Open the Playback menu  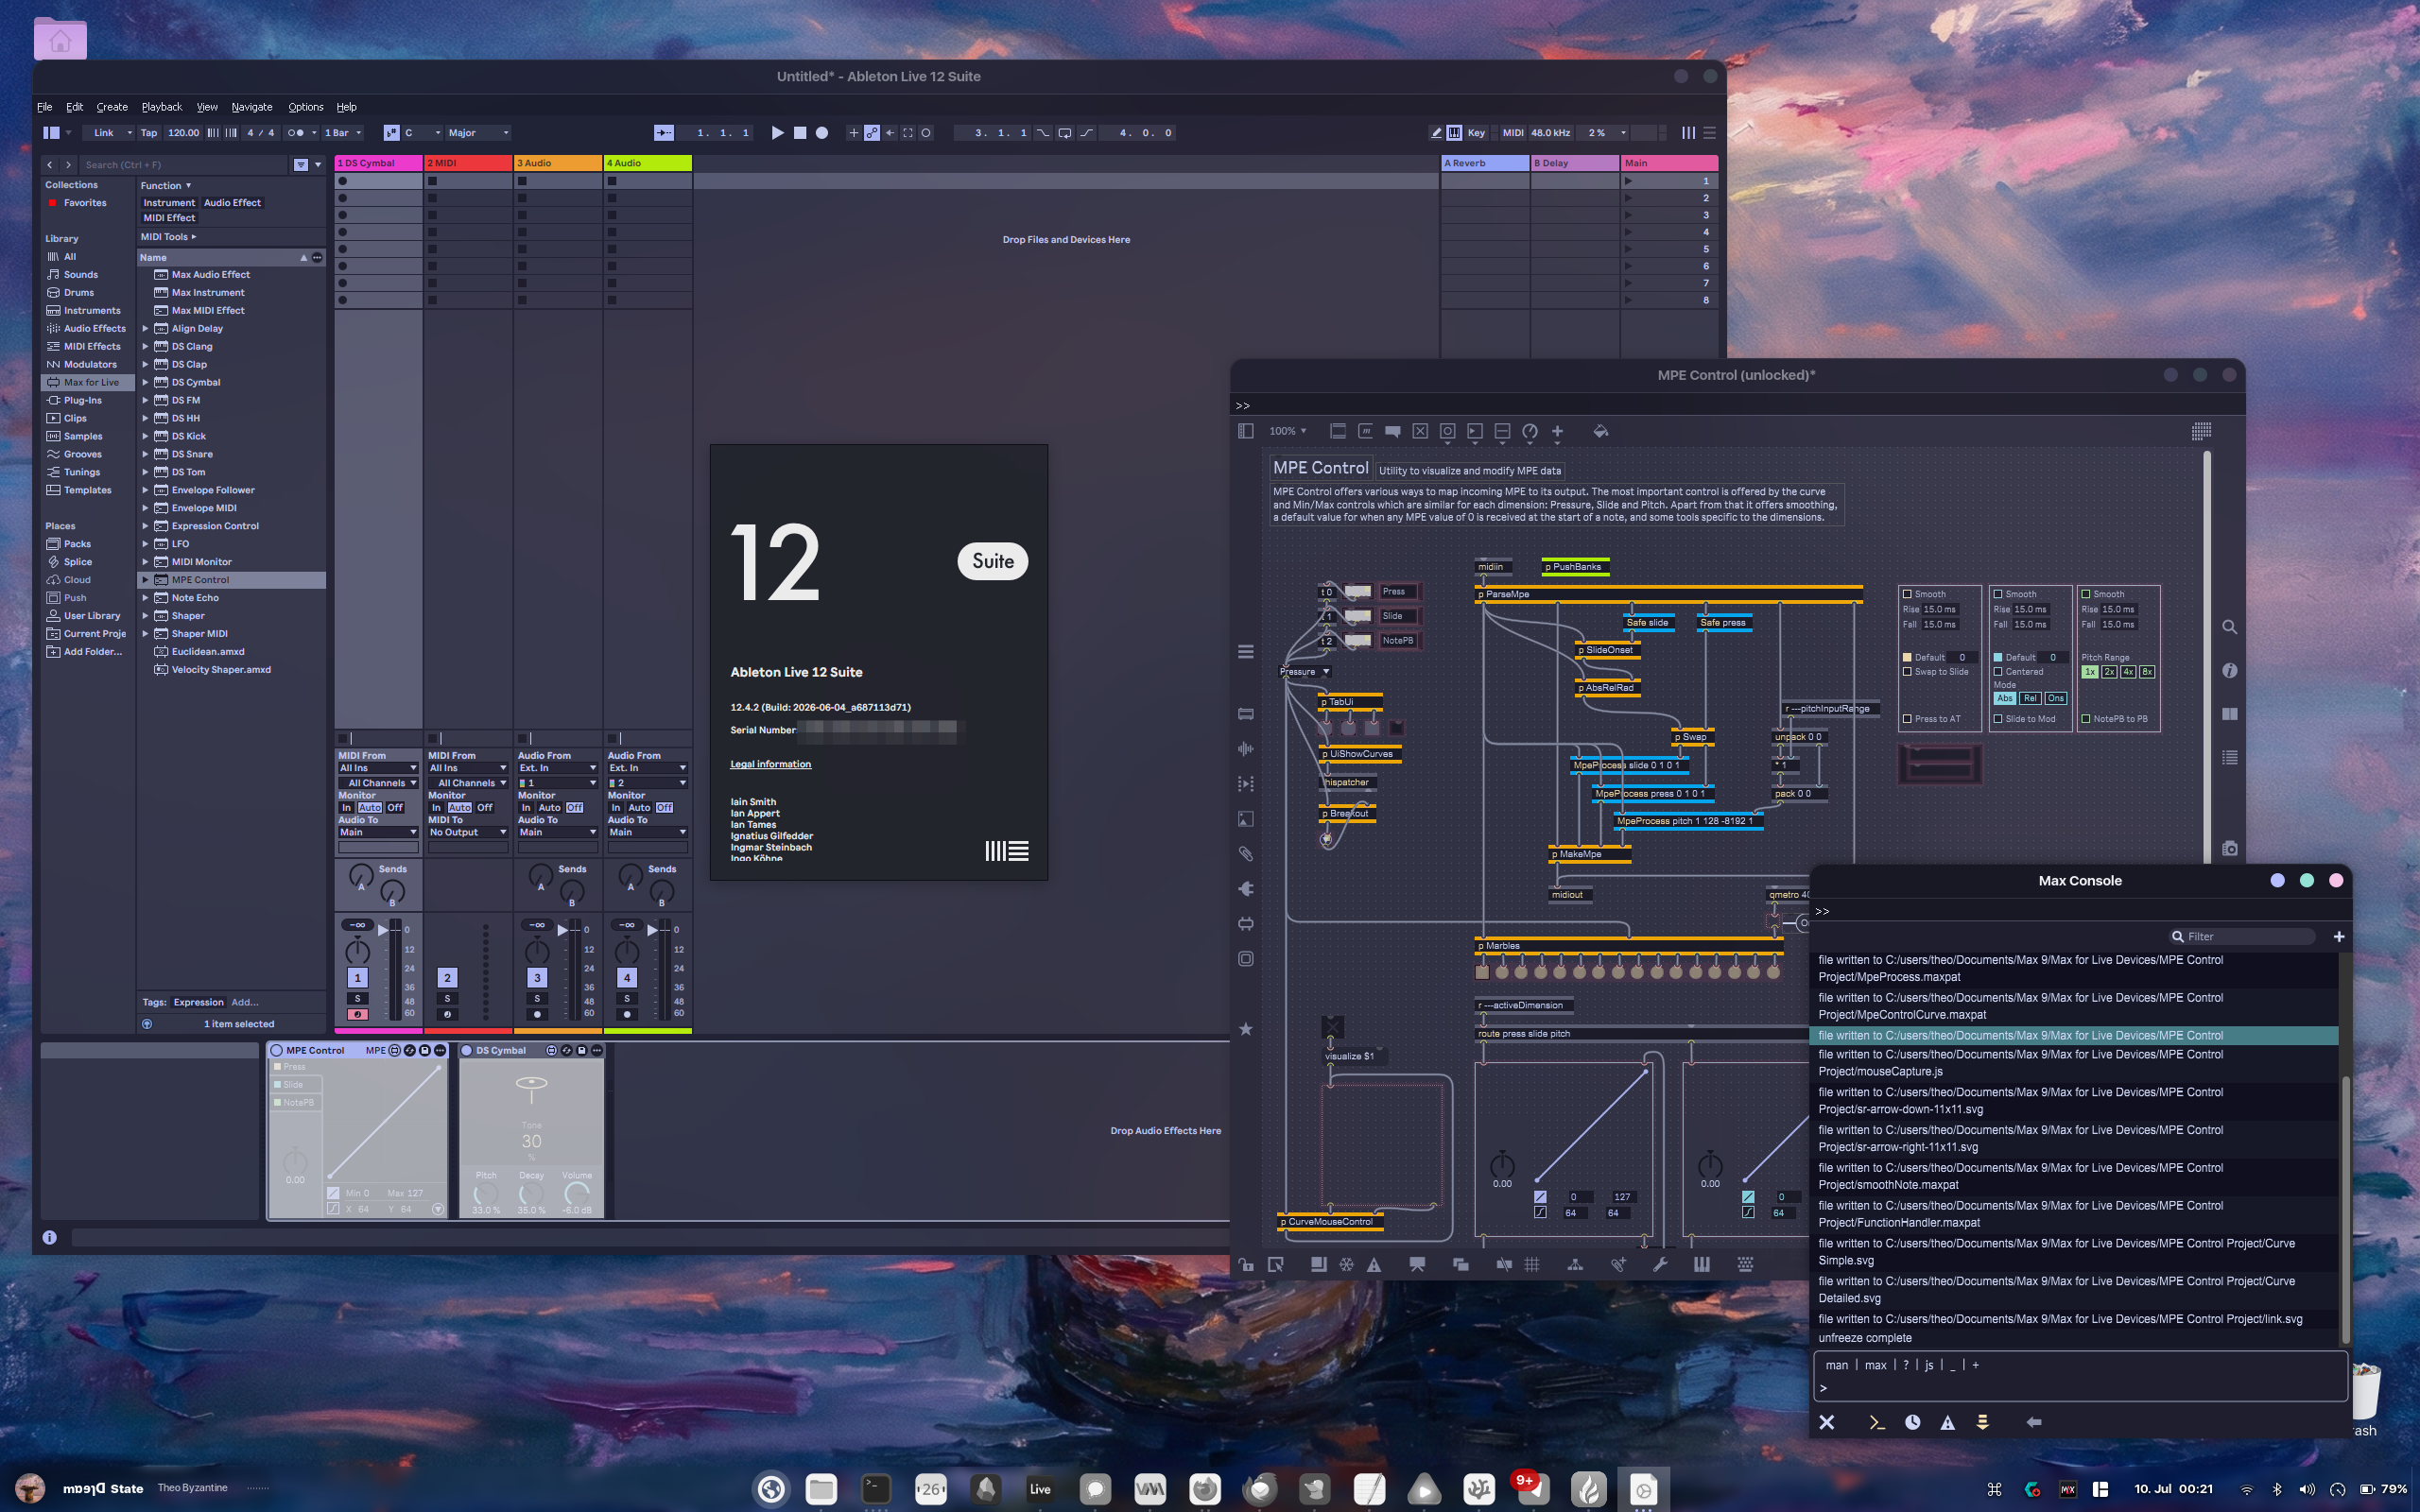click(x=162, y=107)
